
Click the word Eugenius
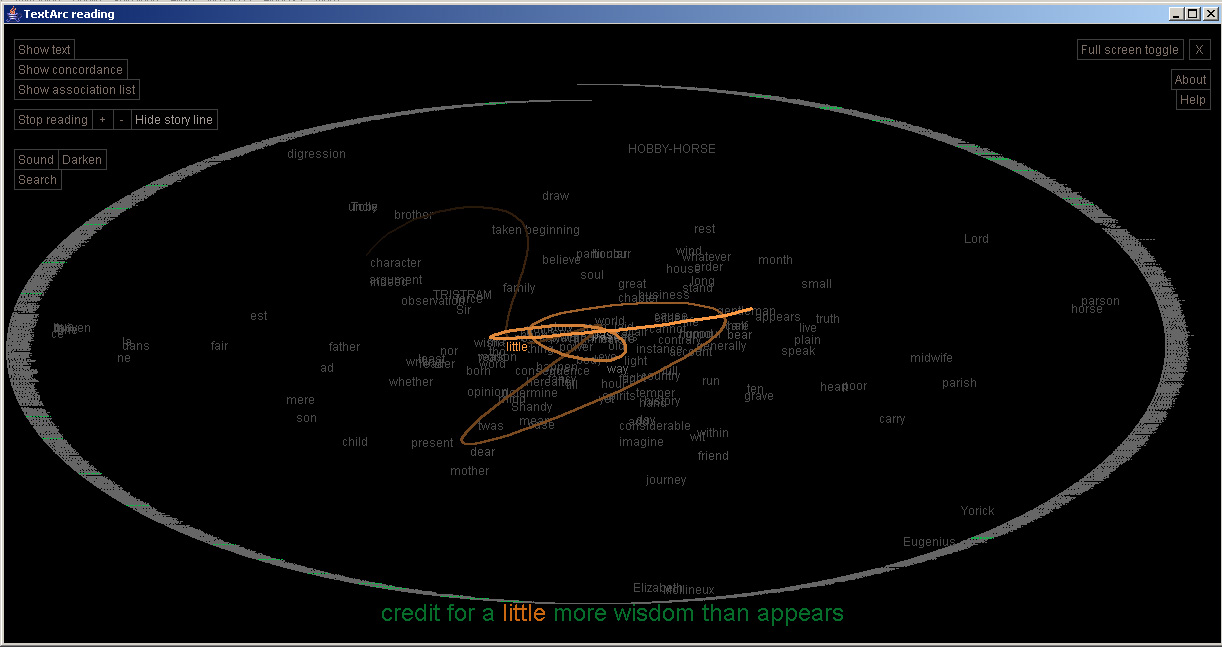point(929,542)
